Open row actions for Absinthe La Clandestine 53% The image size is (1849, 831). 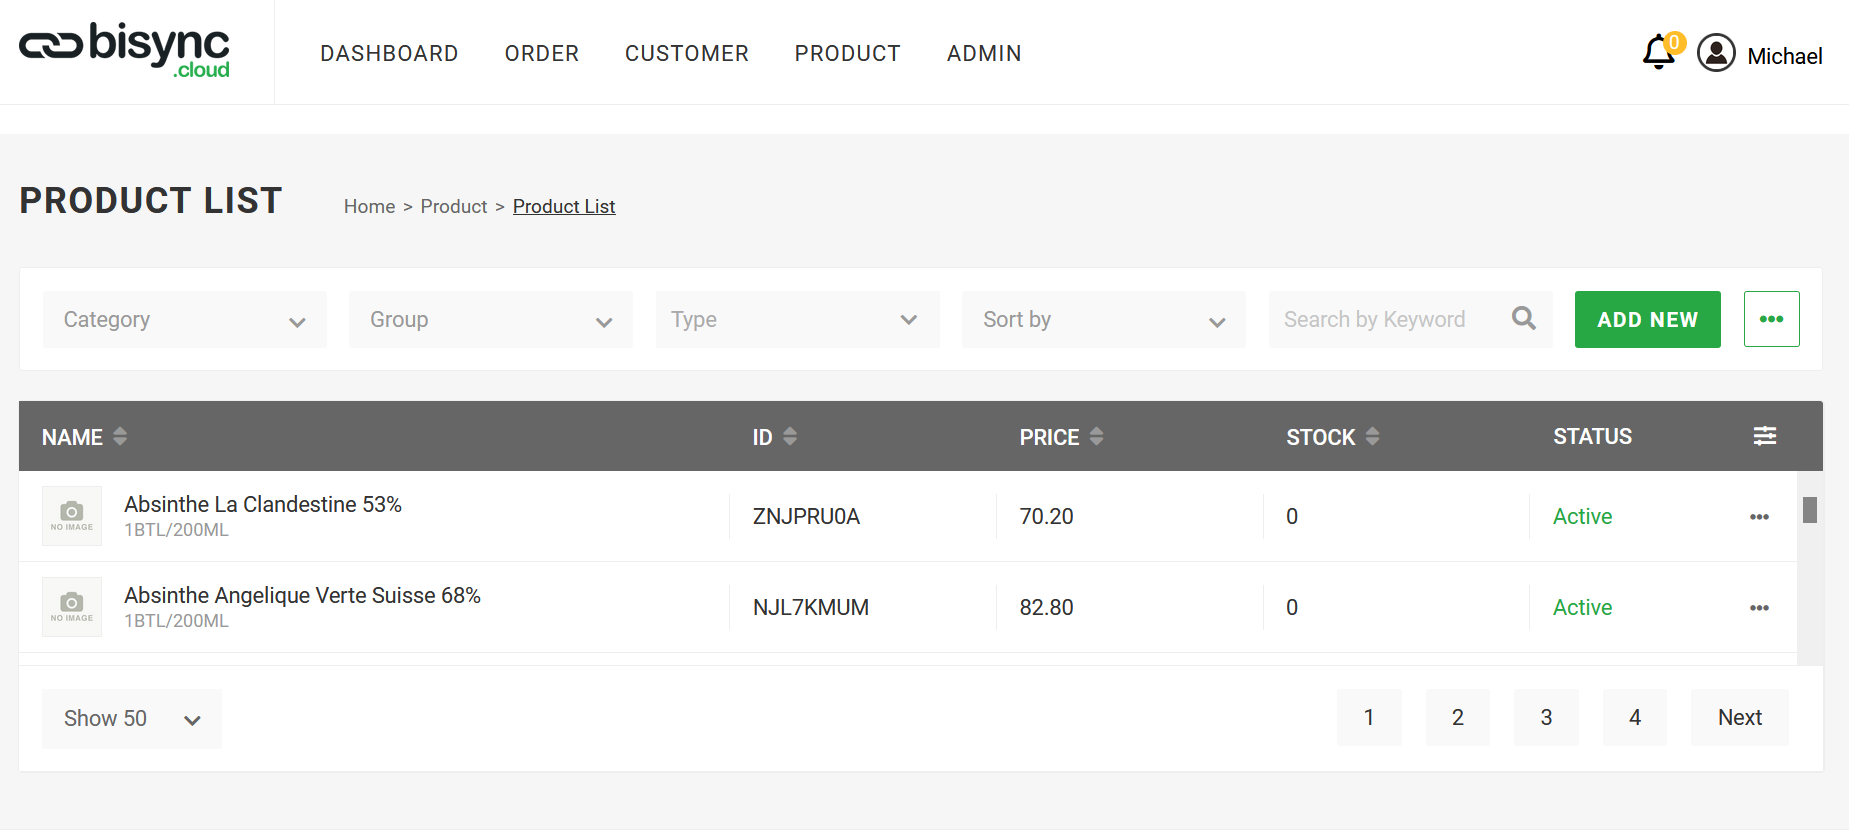click(1759, 516)
